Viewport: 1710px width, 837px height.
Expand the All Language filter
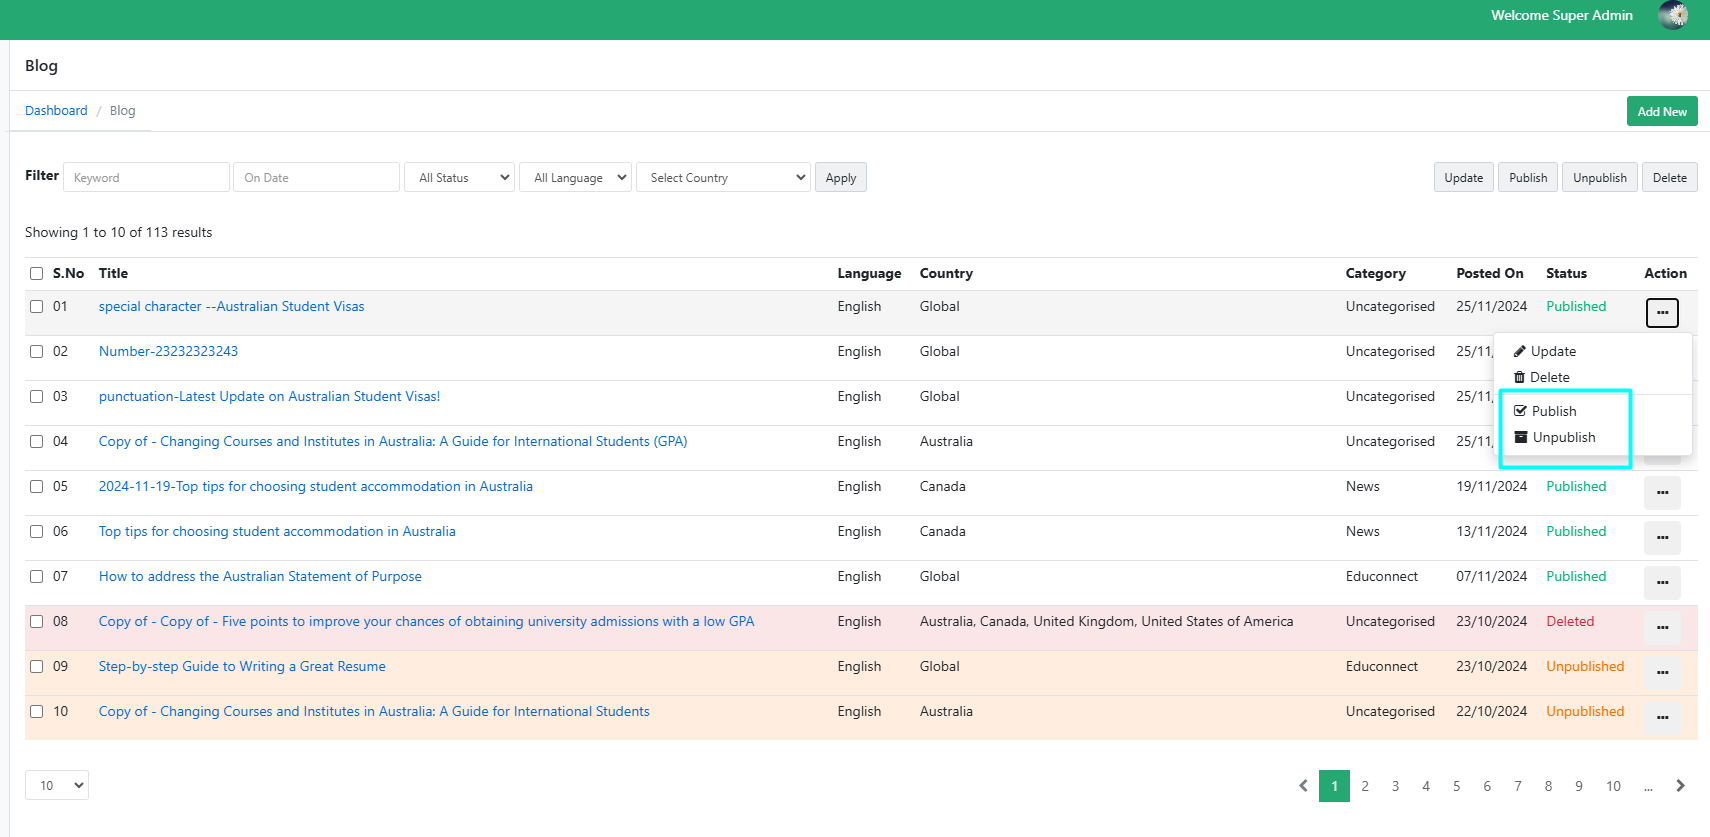pyautogui.click(x=575, y=178)
